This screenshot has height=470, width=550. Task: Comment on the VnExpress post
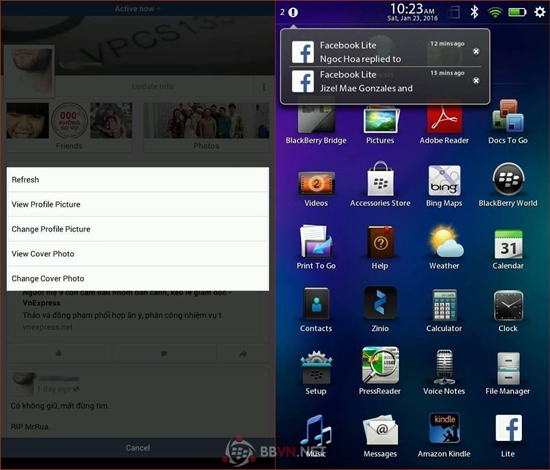coord(164,353)
